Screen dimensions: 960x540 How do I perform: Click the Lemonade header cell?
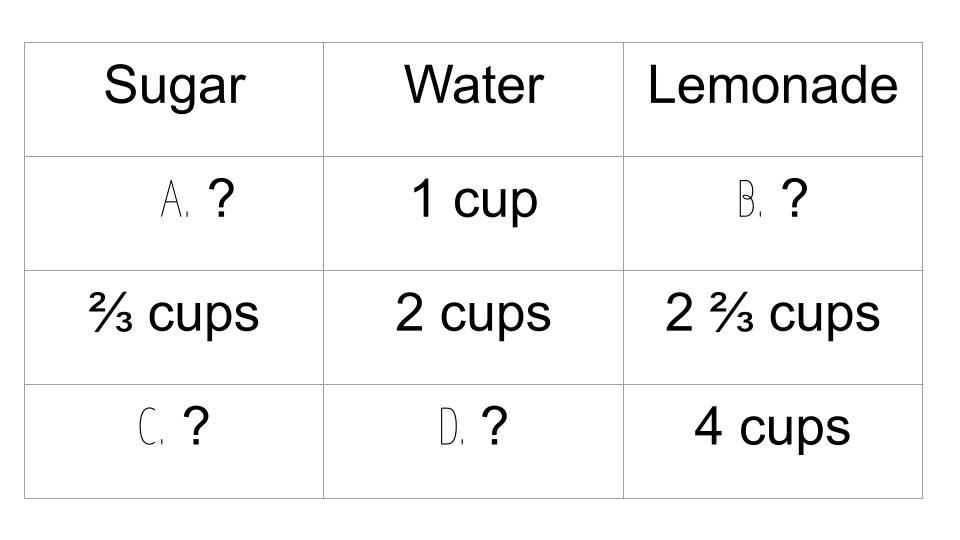click(x=773, y=99)
